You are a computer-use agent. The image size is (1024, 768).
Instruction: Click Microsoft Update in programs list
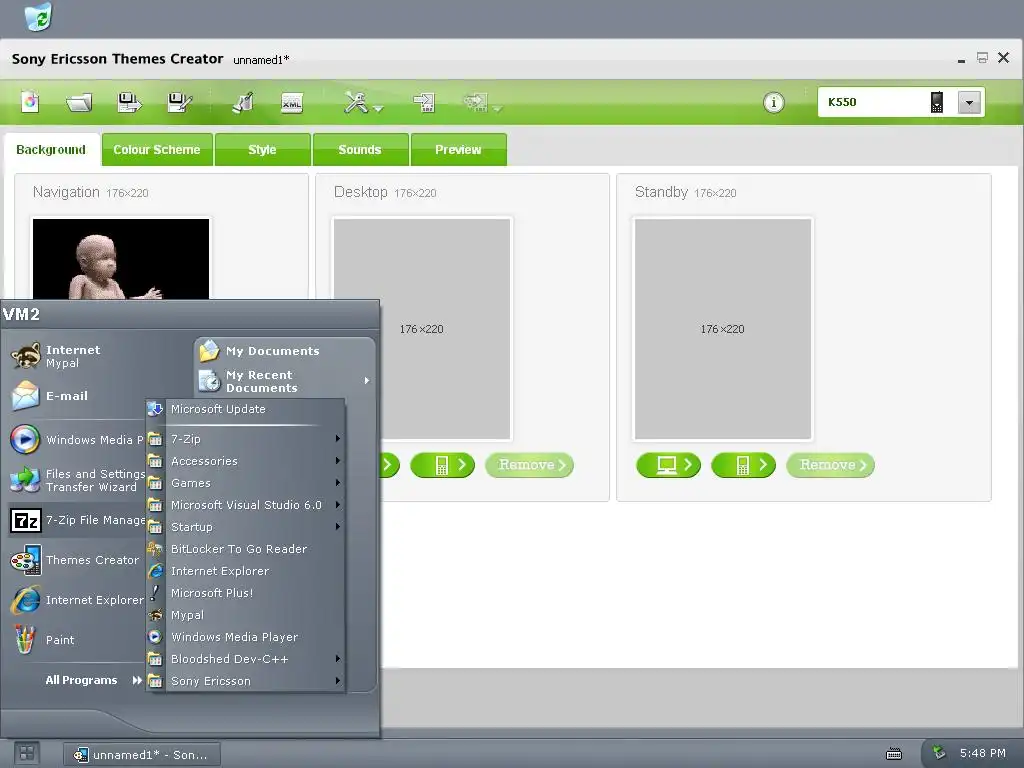[246, 409]
